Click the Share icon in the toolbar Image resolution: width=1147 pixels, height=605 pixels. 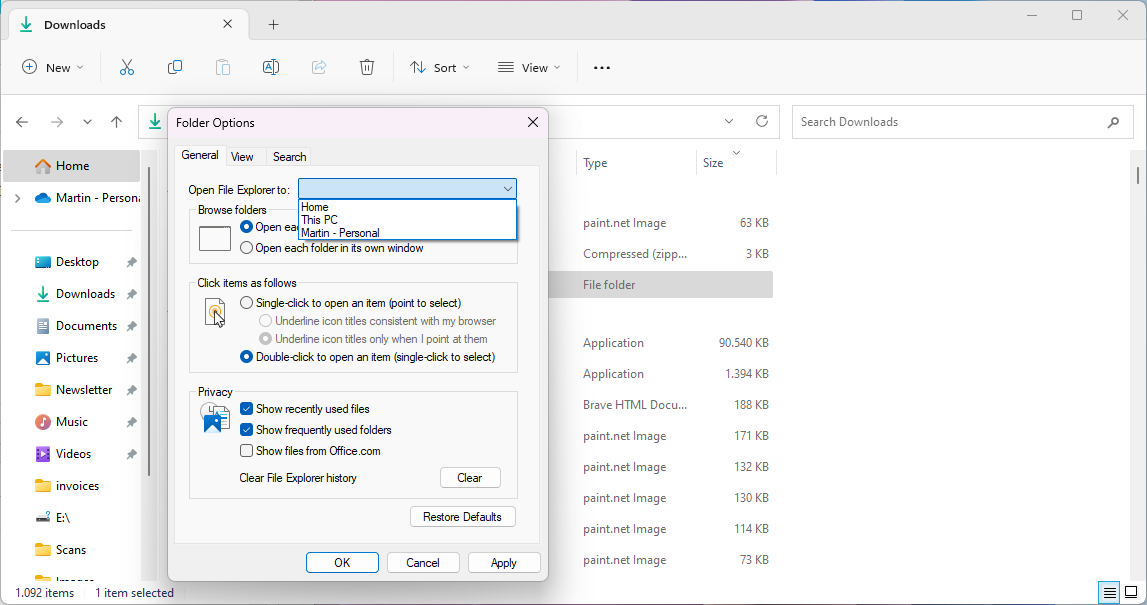319,67
